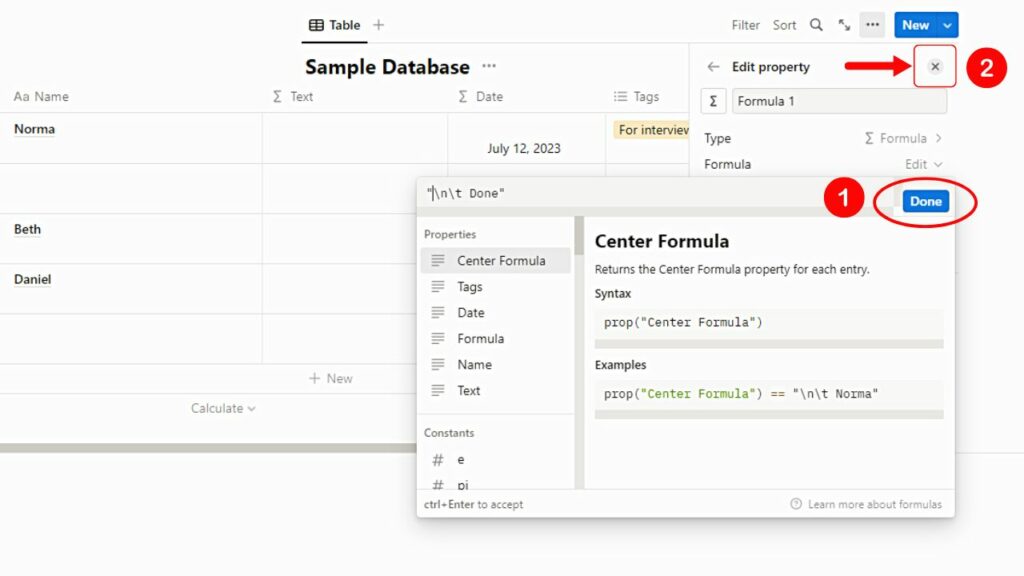Click the Σ icon beside the Formula 1 field
The height and width of the screenshot is (576, 1024).
(x=713, y=101)
